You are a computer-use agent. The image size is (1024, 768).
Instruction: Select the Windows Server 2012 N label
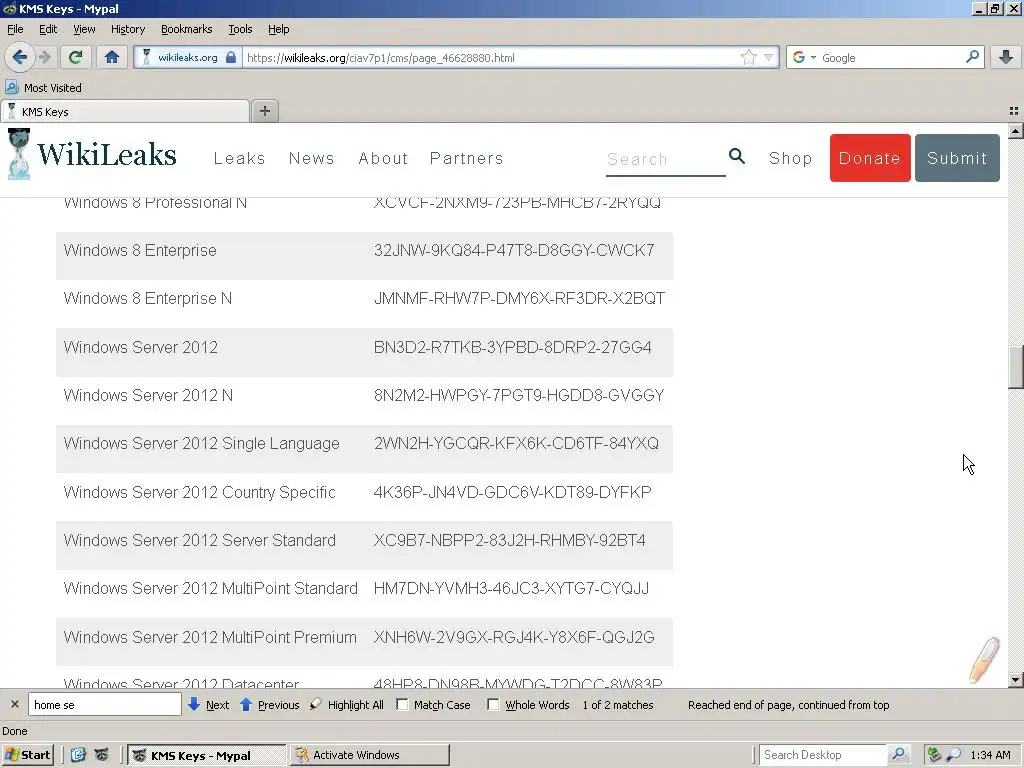148,395
